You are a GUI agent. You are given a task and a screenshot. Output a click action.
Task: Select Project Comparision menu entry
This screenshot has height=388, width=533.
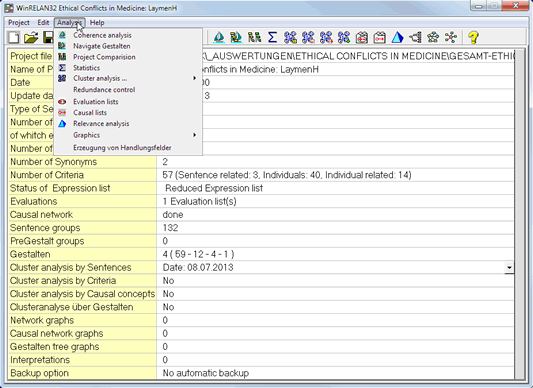[128, 57]
